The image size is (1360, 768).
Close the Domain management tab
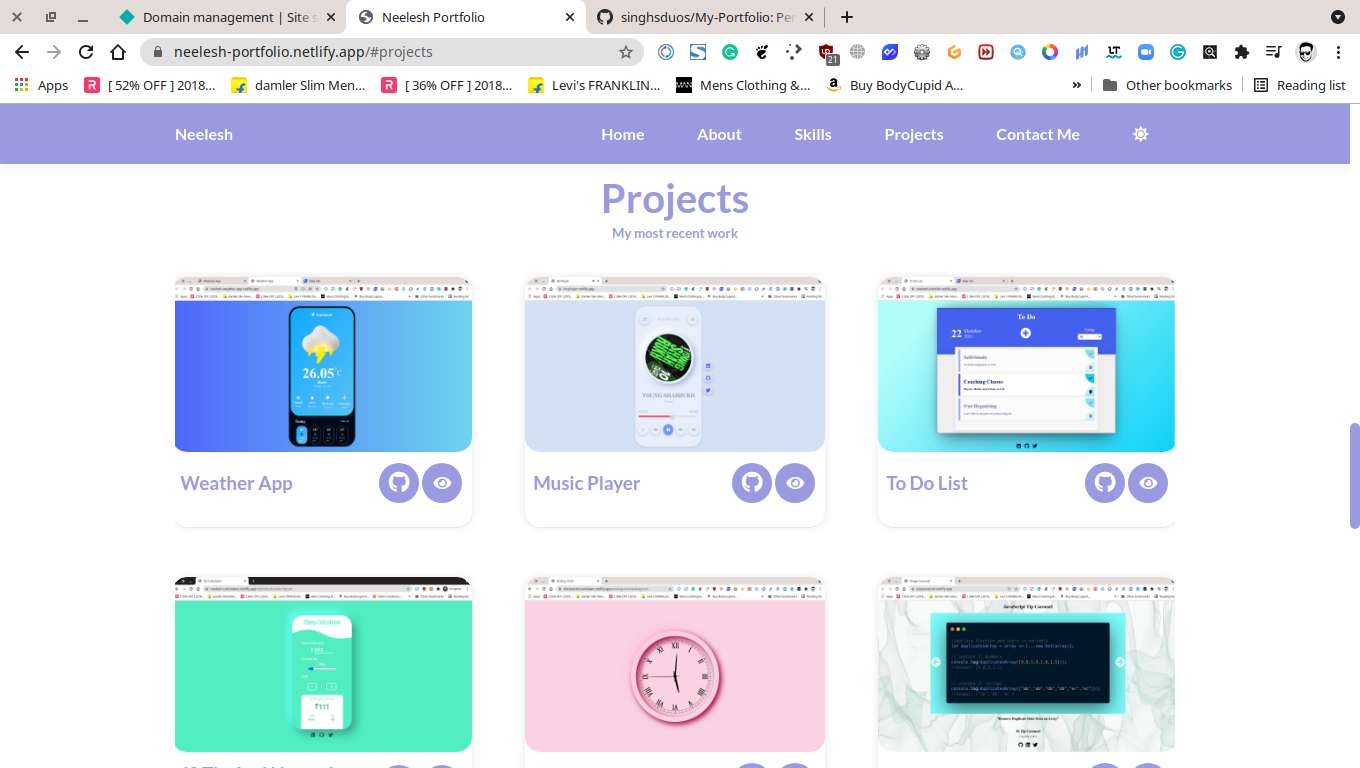click(331, 17)
